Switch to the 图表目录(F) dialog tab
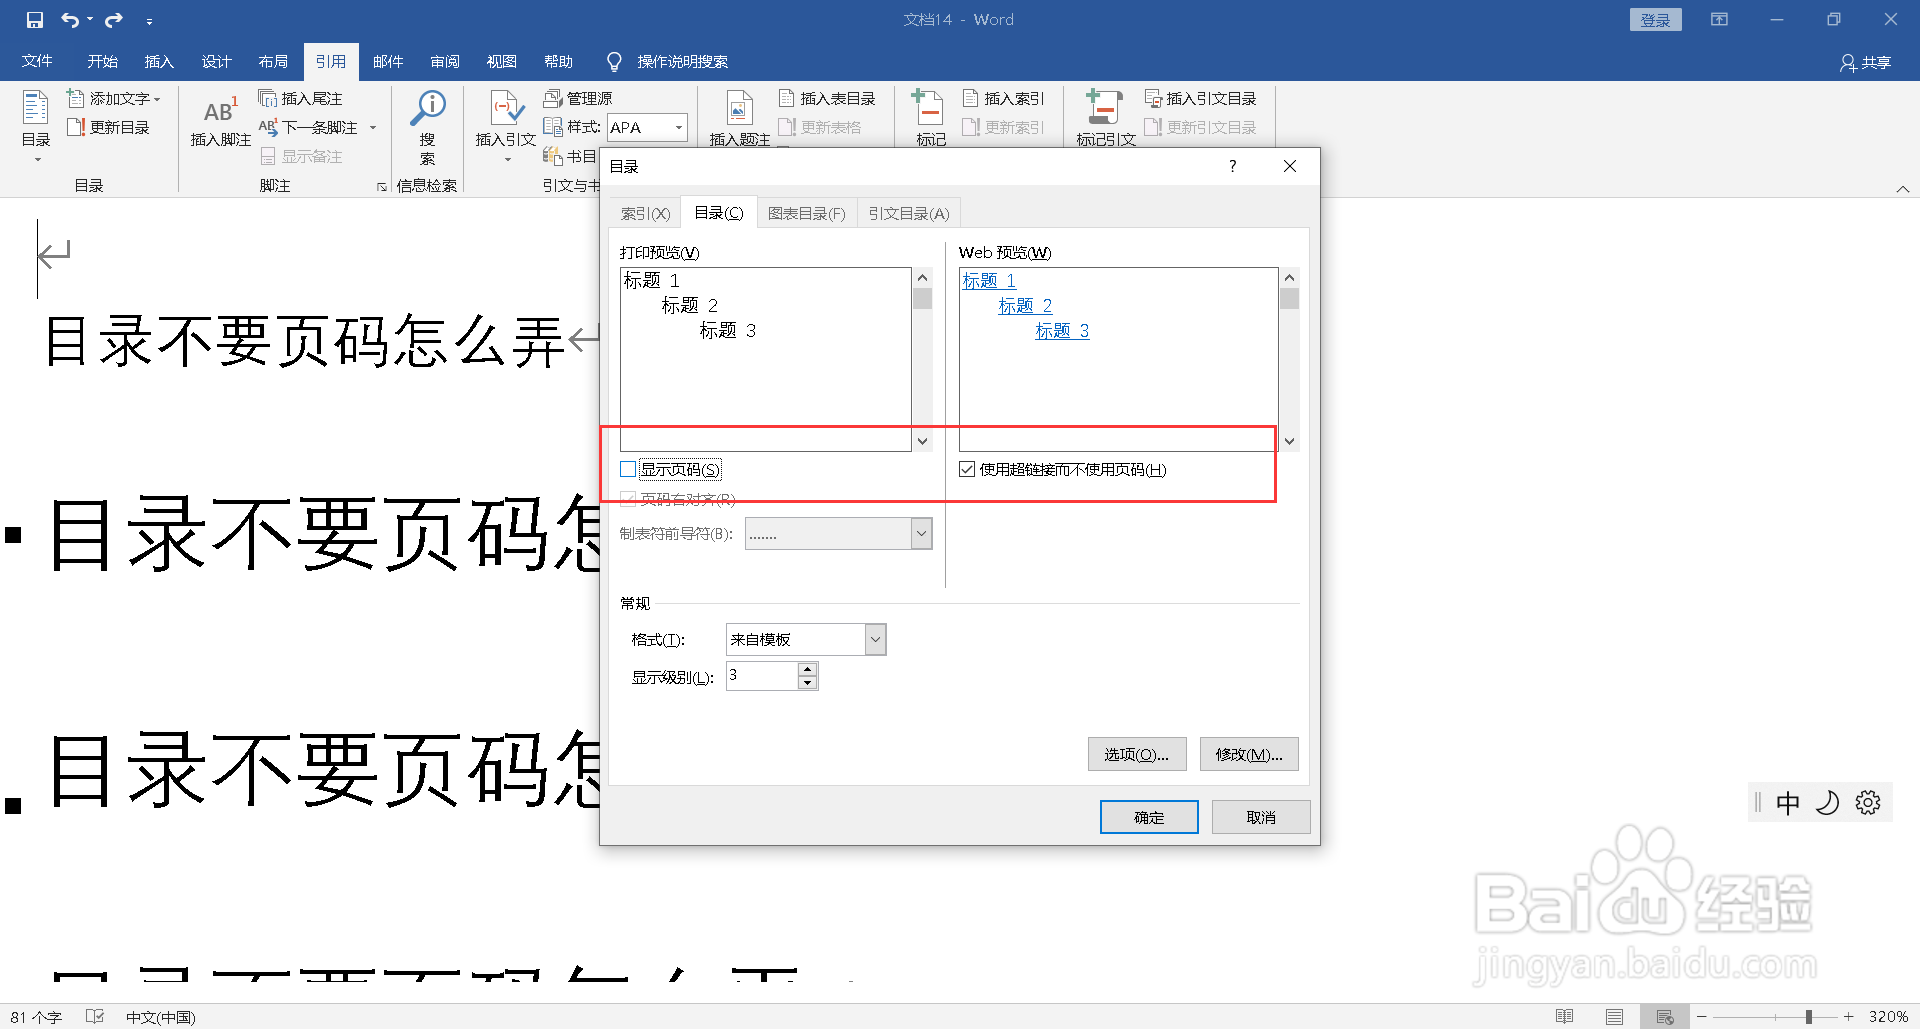The height and width of the screenshot is (1029, 1920). 806,213
